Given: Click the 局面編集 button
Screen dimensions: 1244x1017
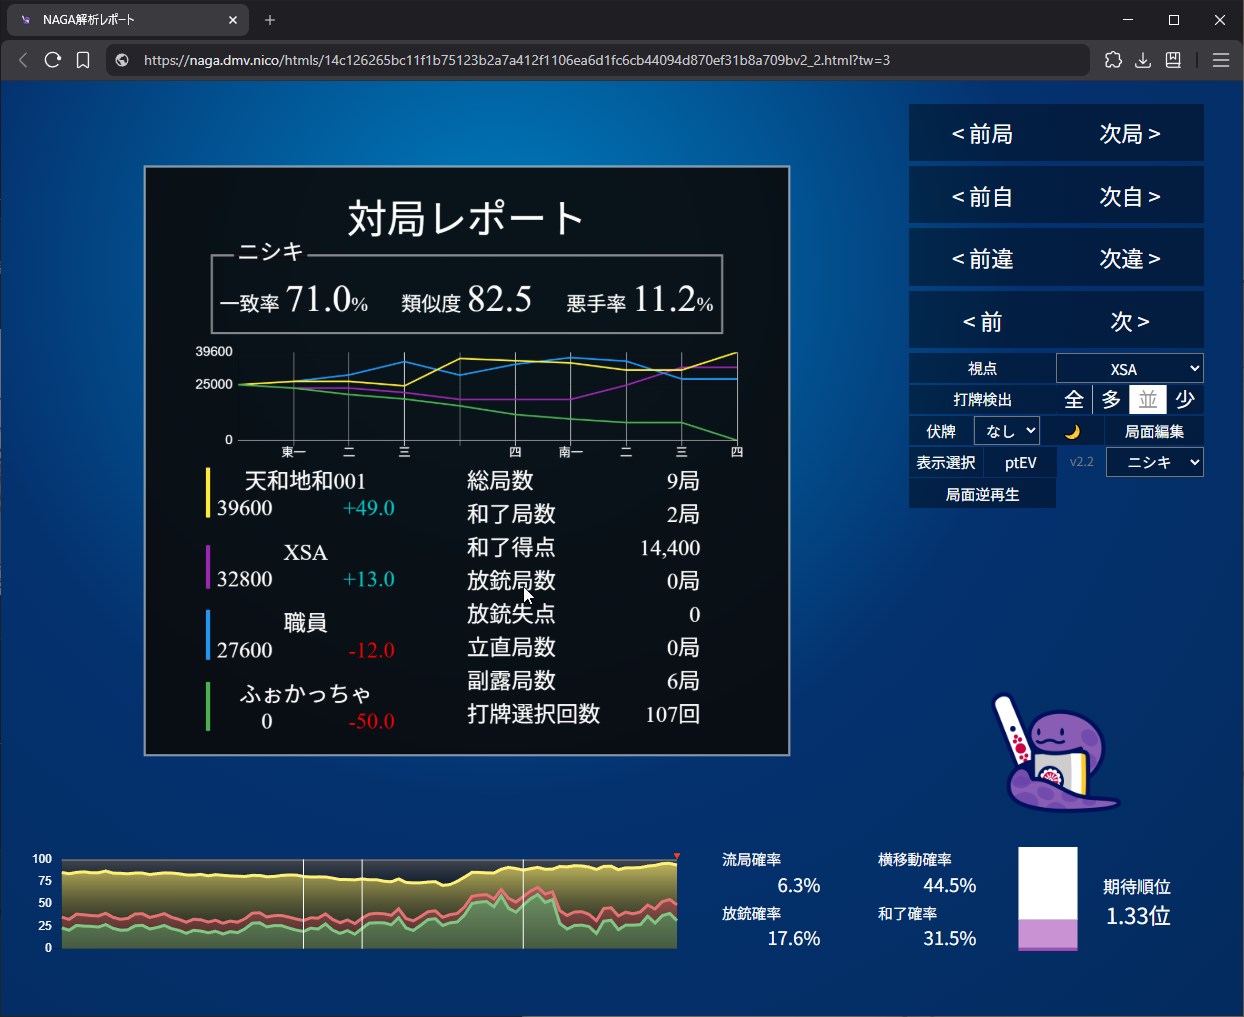Looking at the screenshot, I should (1154, 431).
